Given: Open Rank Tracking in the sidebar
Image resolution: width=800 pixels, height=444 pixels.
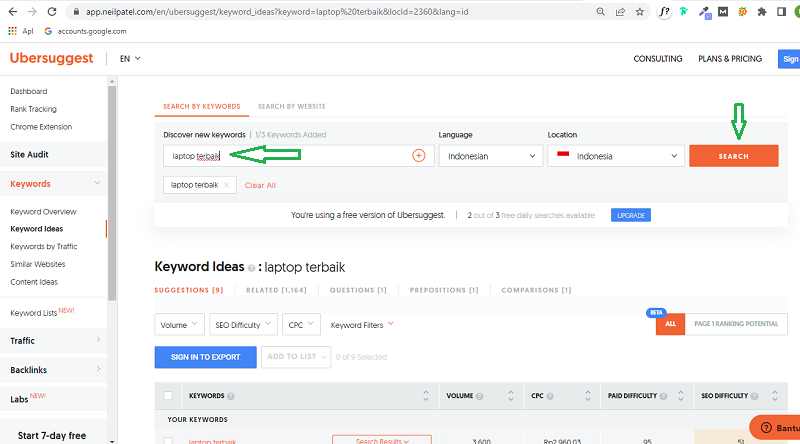Looking at the screenshot, I should (33, 109).
